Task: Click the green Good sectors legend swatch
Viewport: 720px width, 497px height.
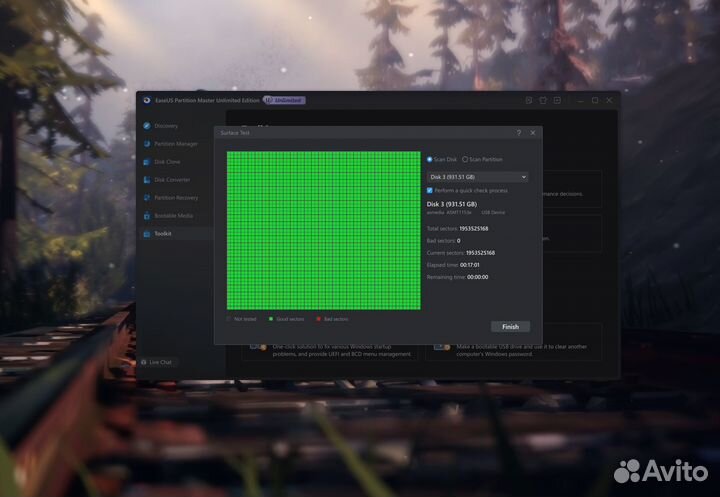Action: click(271, 319)
